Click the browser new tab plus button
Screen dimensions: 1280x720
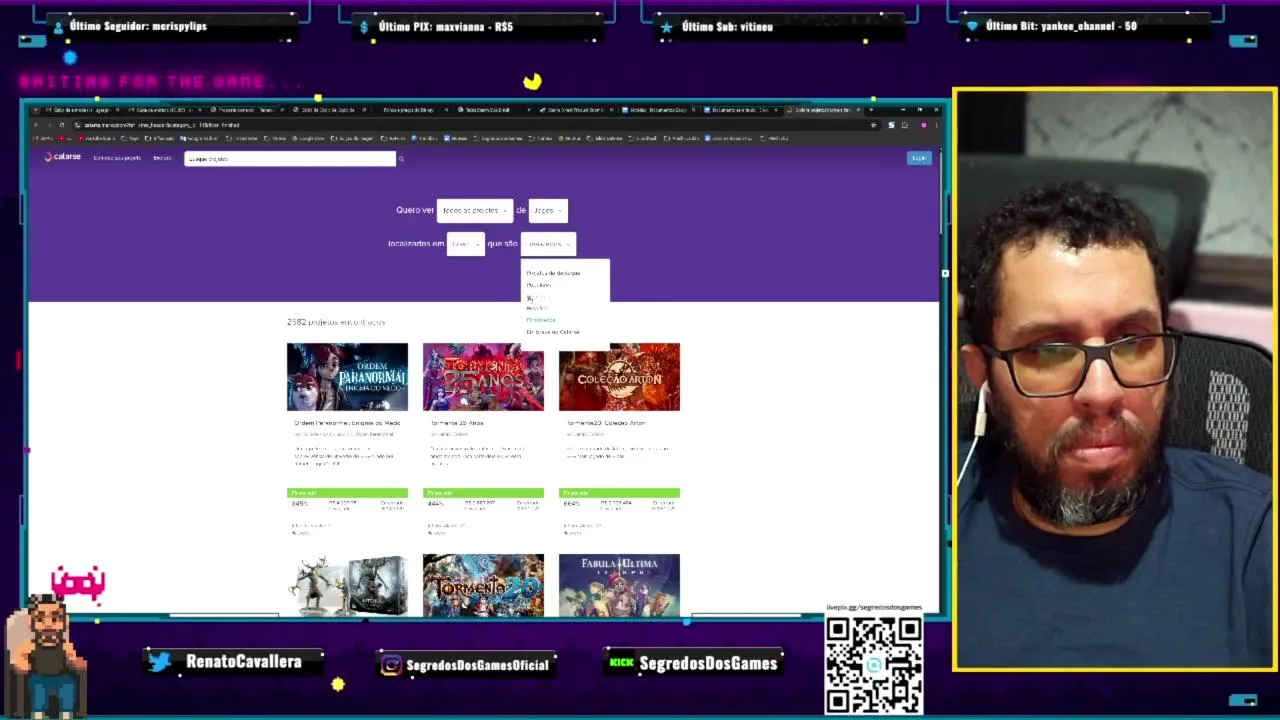coord(870,110)
